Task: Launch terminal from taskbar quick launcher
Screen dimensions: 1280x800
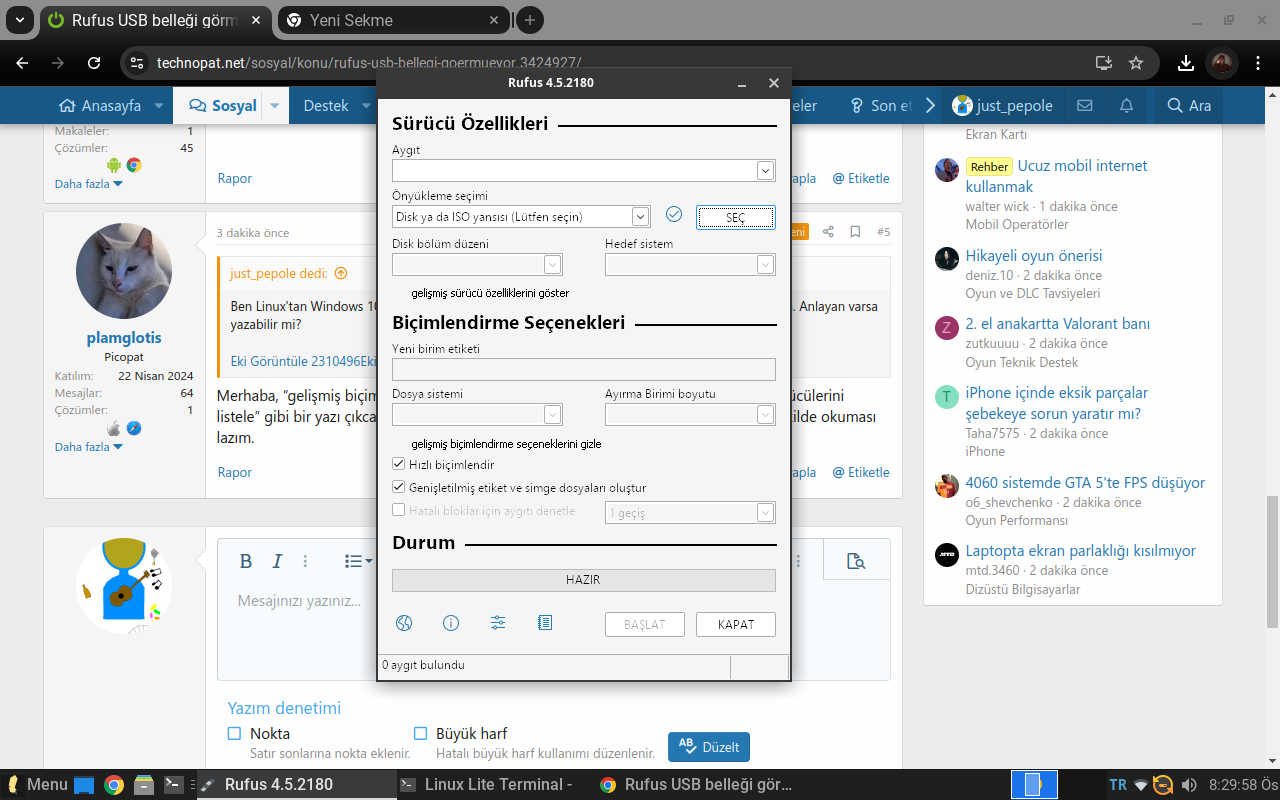Action: pos(174,785)
